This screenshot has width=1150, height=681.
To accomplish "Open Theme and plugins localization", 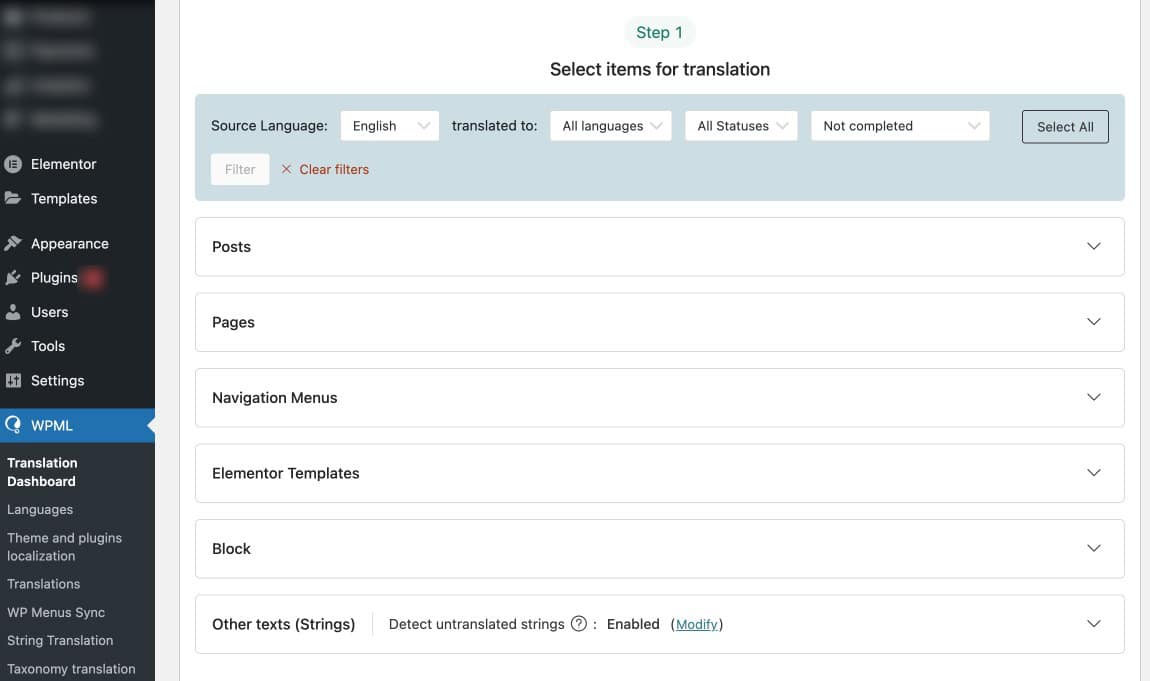I will (x=65, y=547).
